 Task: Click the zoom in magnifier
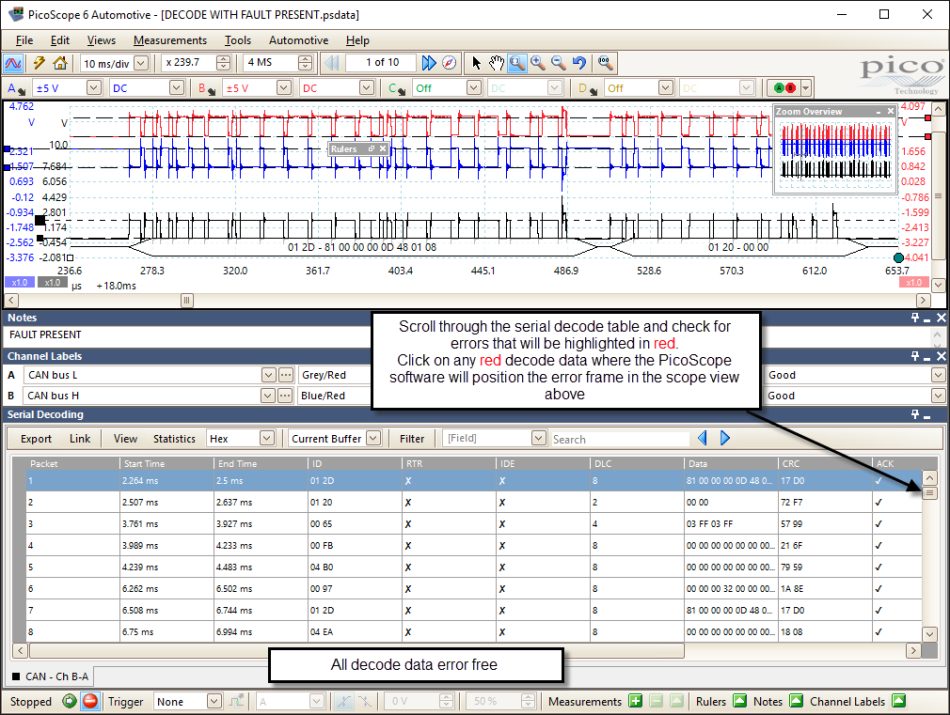(x=537, y=63)
